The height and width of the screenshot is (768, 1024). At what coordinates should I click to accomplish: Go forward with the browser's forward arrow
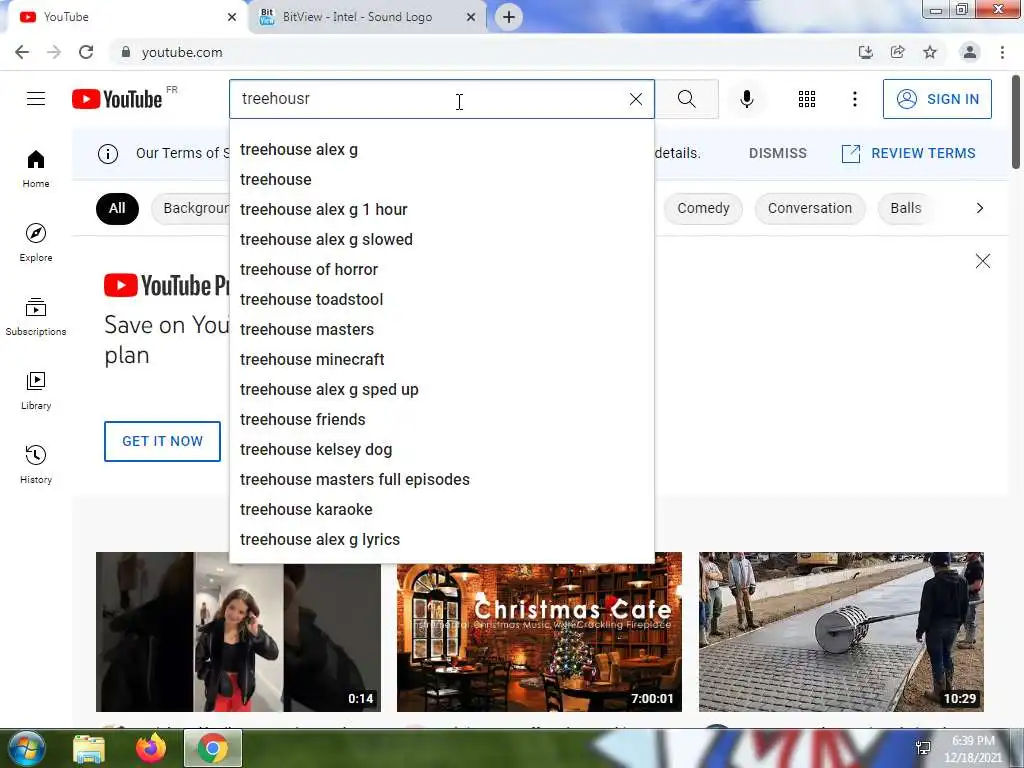(x=54, y=52)
